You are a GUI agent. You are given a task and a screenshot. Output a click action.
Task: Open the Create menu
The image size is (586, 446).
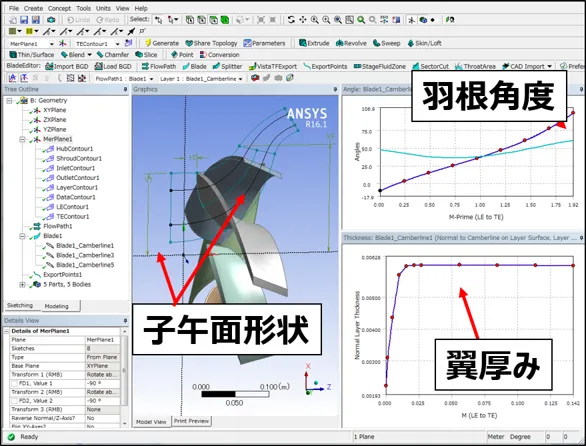(33, 8)
